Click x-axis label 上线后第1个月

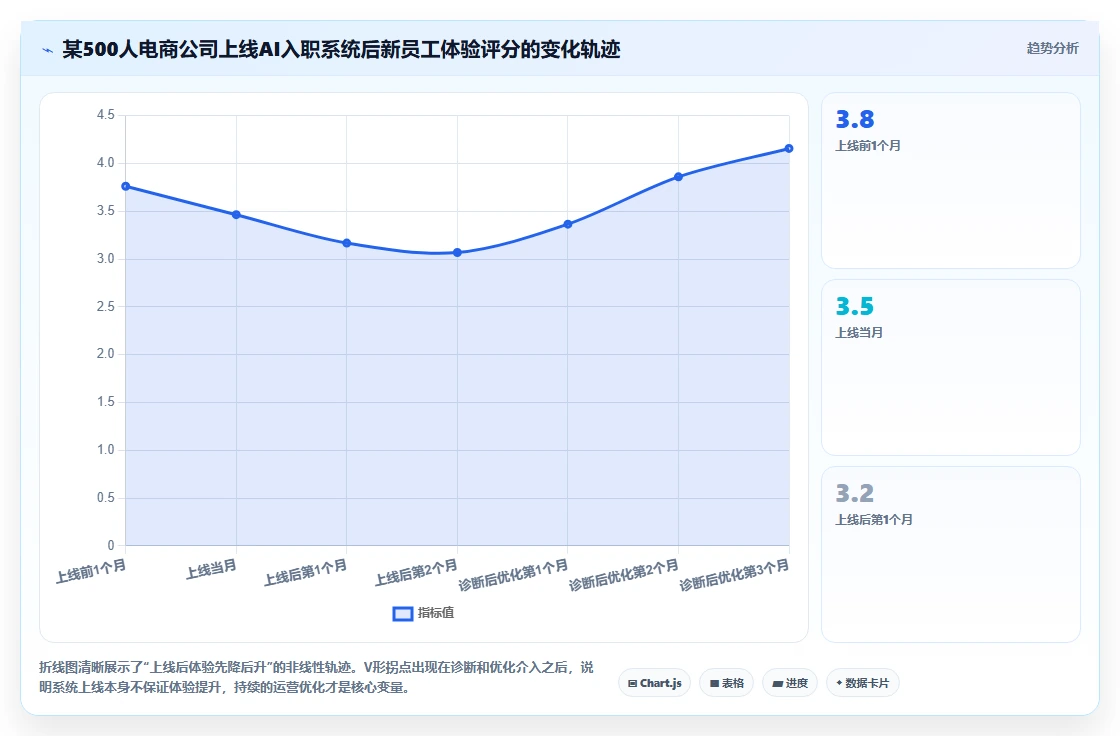pyautogui.click(x=306, y=572)
